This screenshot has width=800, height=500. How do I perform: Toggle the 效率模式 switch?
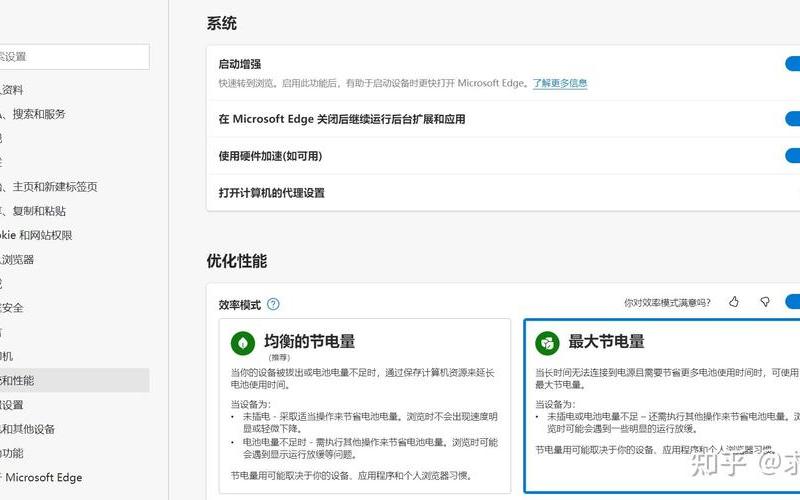792,302
